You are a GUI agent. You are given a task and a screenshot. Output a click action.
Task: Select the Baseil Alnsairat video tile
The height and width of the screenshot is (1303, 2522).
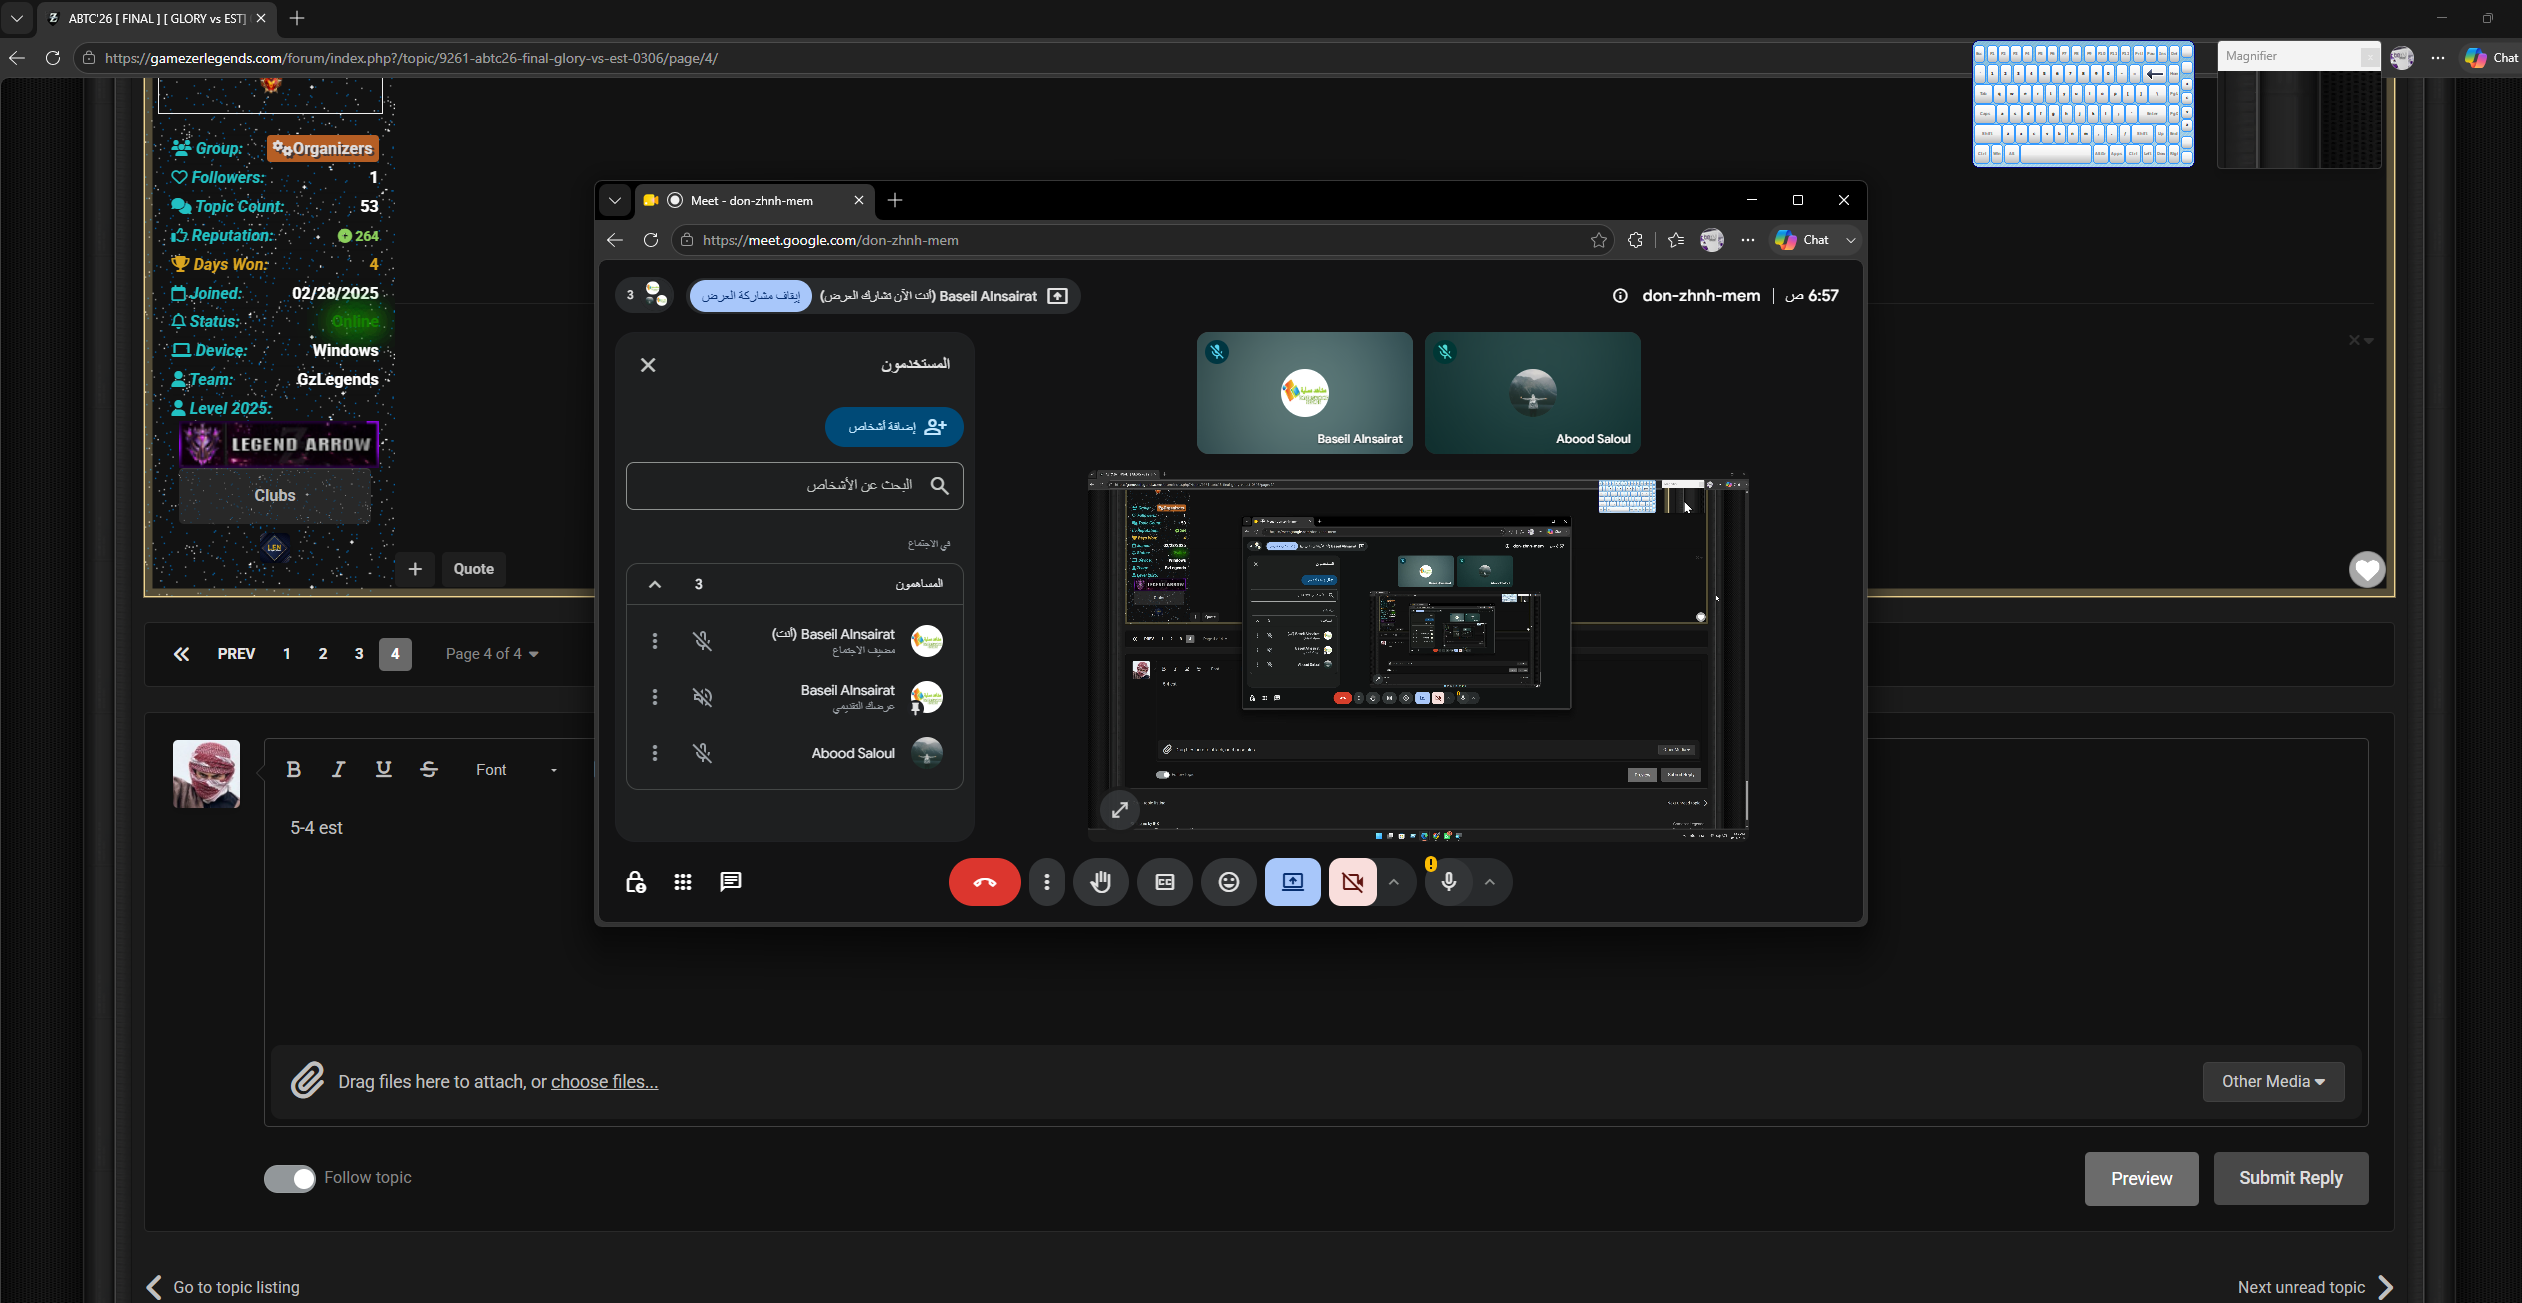coord(1304,393)
